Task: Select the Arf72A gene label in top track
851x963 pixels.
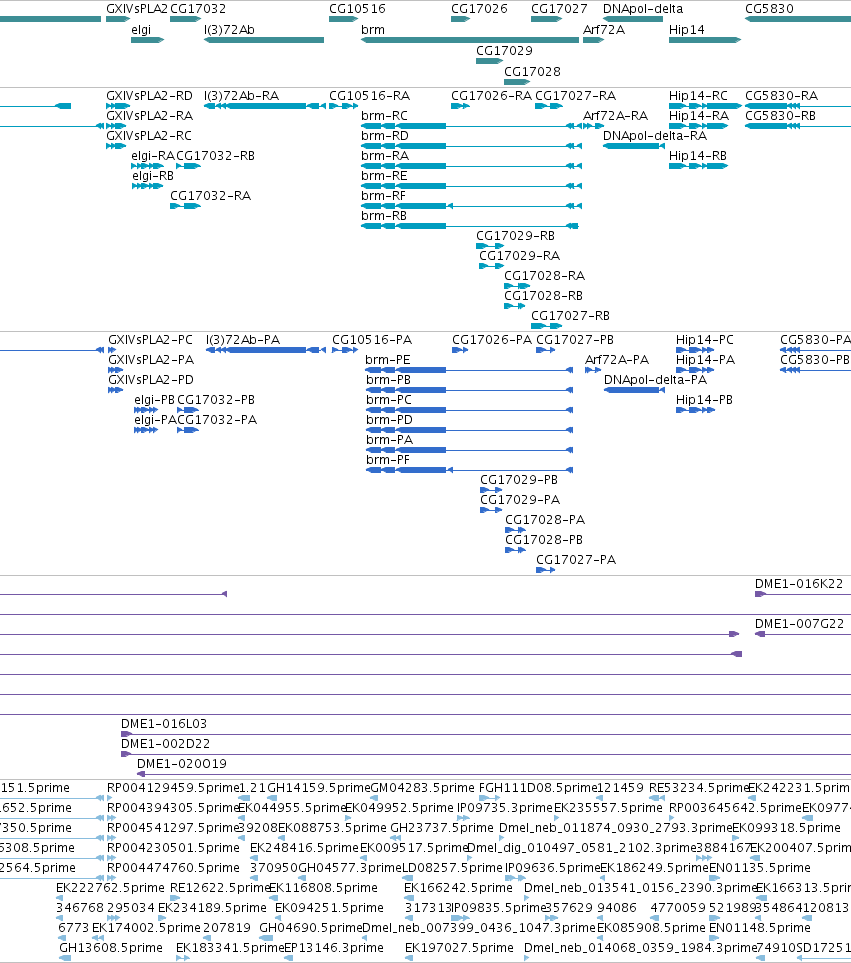Action: coord(604,29)
